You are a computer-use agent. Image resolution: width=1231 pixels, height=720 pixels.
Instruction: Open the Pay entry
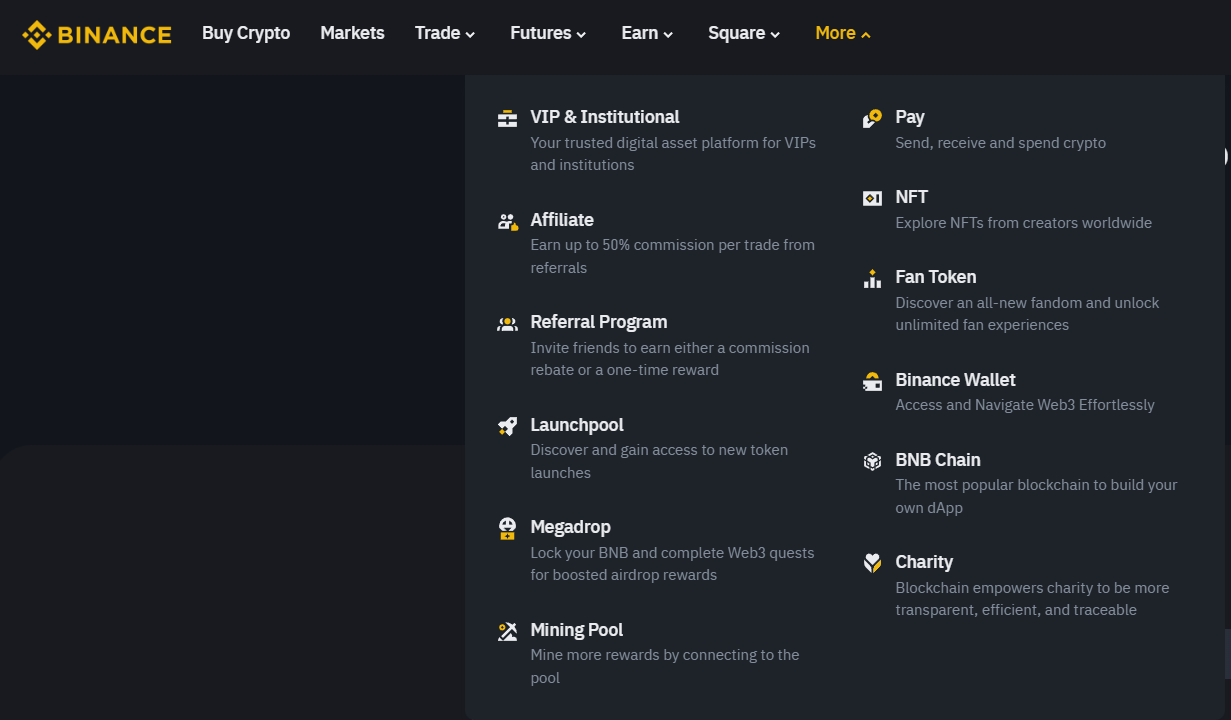click(1023, 129)
